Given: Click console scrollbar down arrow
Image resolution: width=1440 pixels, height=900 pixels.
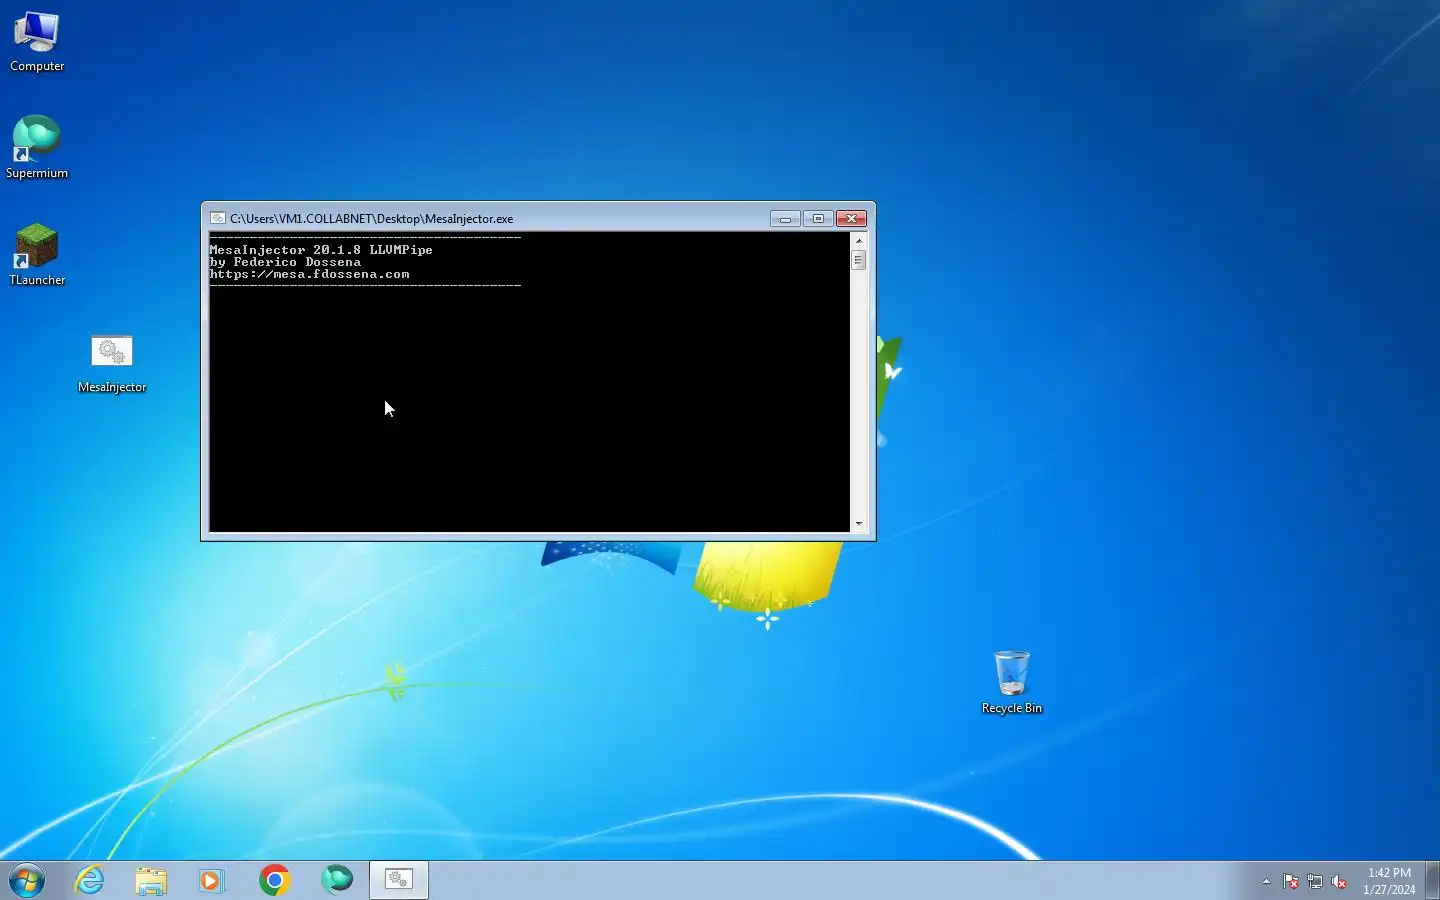Looking at the screenshot, I should click(x=858, y=523).
